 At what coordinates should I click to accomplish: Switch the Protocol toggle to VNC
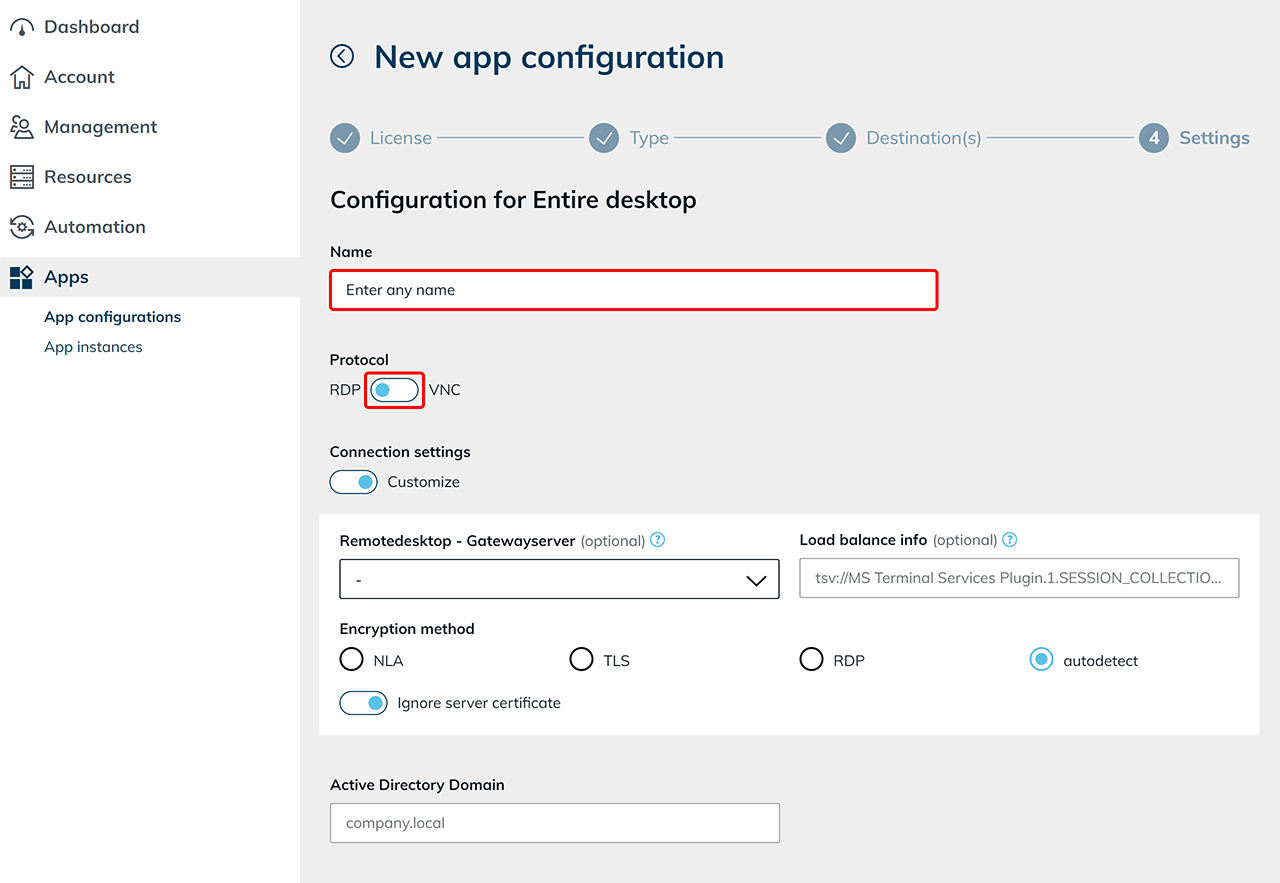[x=394, y=390]
